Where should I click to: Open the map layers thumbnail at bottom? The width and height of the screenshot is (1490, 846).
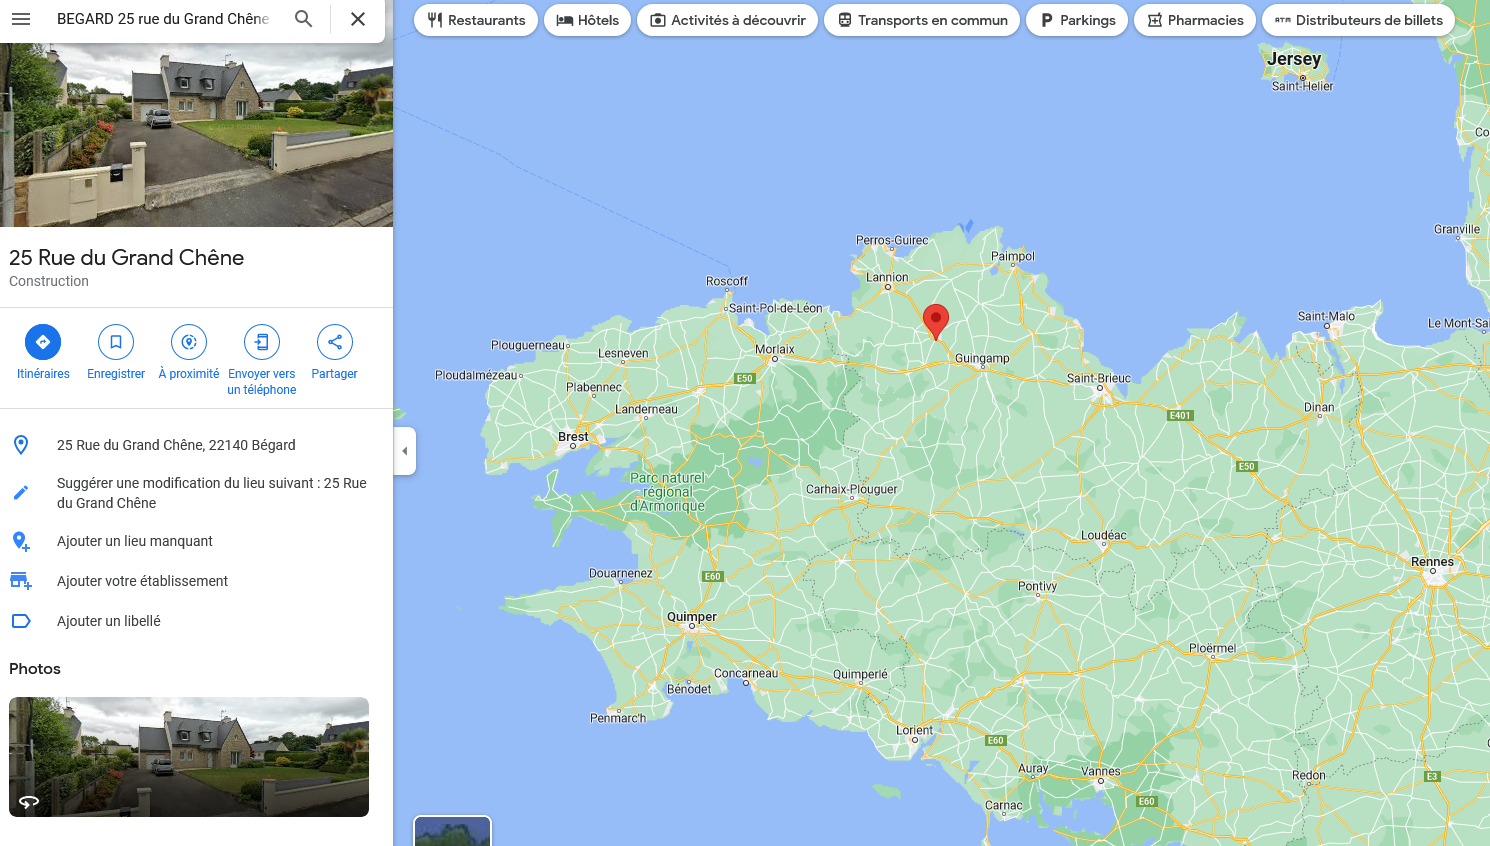tap(453, 832)
